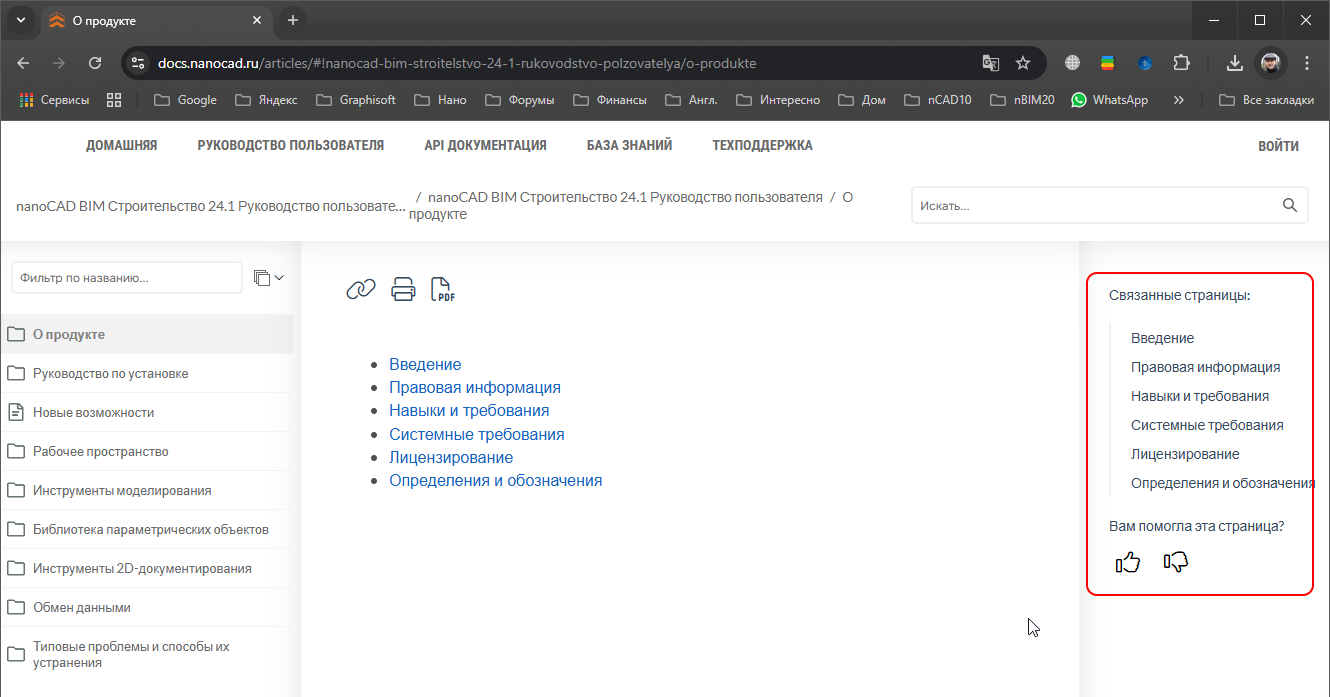The height and width of the screenshot is (697, 1330).
Task: Open Лицензирование under Связанные страницы
Action: pos(1185,454)
